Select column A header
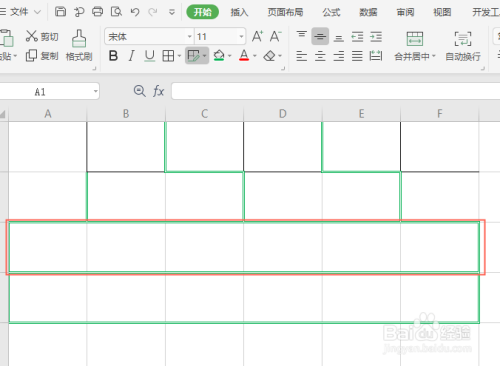 pyautogui.click(x=48, y=114)
